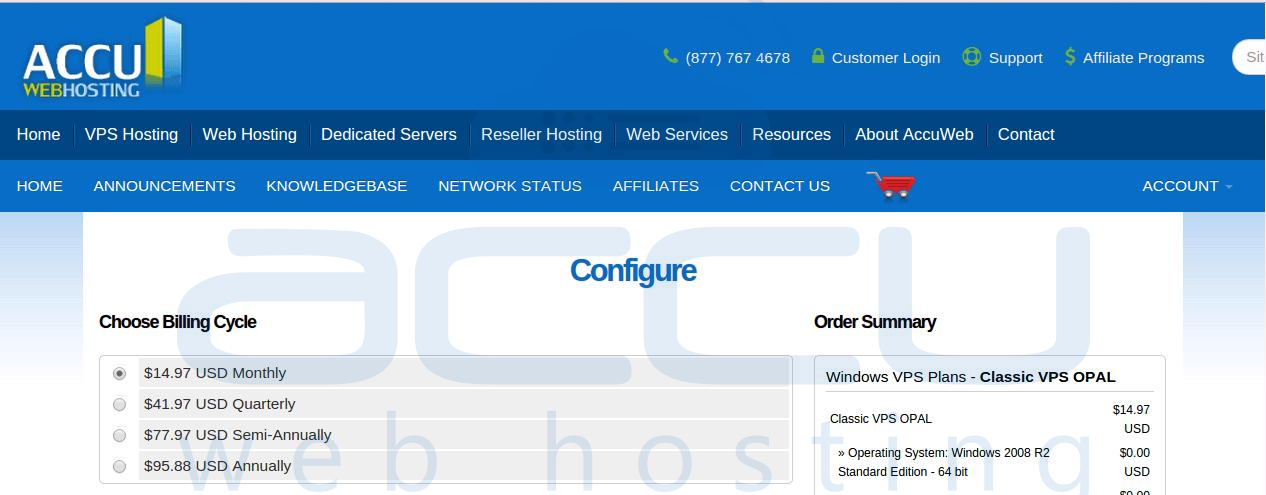Open the KNOWLEDGEBASE link
1266x495 pixels.
coord(337,186)
